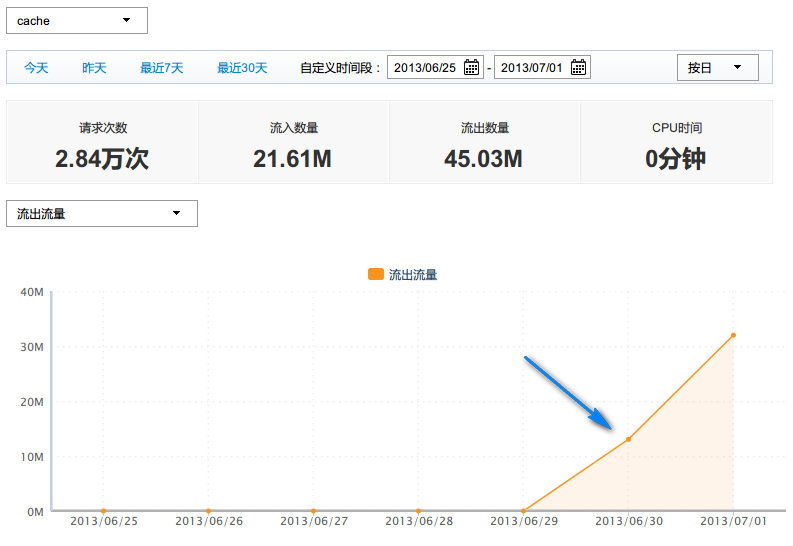The image size is (793, 546).
Task: Click the 10M y-axis label
Action: 32,458
